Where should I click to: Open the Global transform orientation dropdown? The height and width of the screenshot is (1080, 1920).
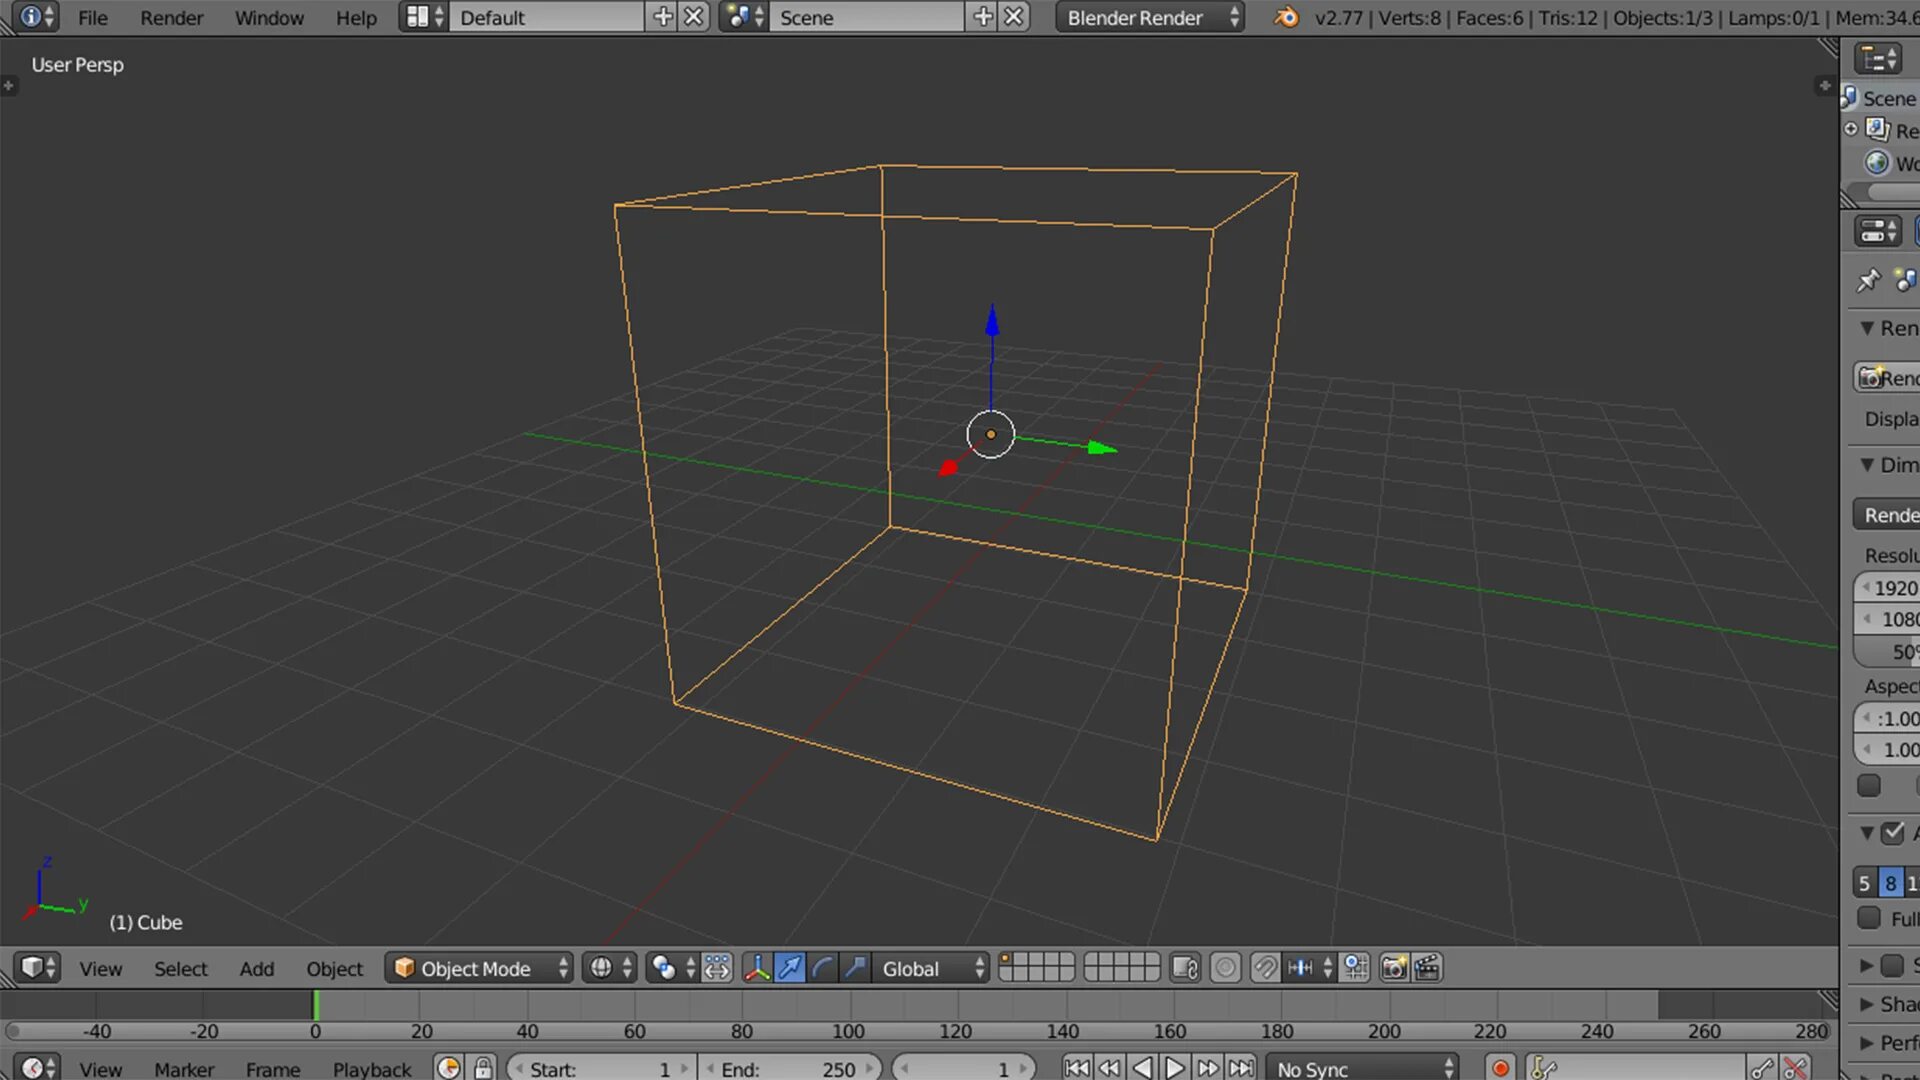tap(929, 968)
